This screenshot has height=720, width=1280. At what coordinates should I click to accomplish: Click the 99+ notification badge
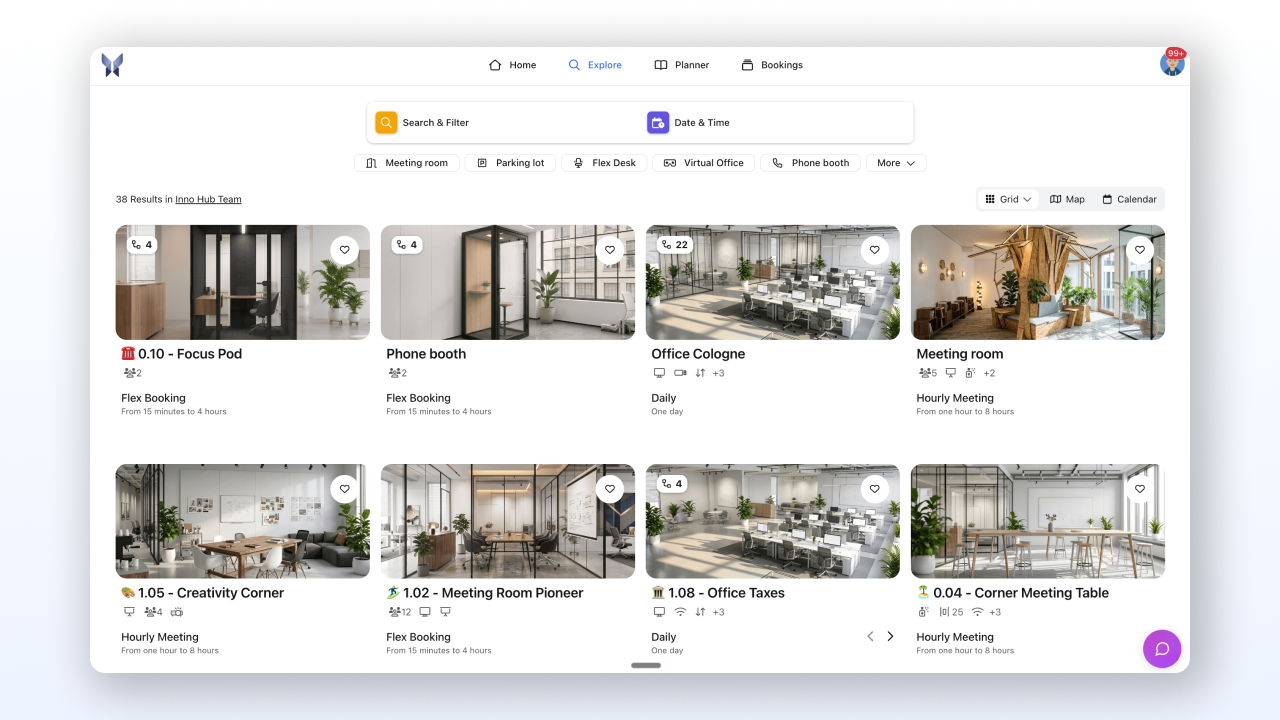click(1176, 53)
